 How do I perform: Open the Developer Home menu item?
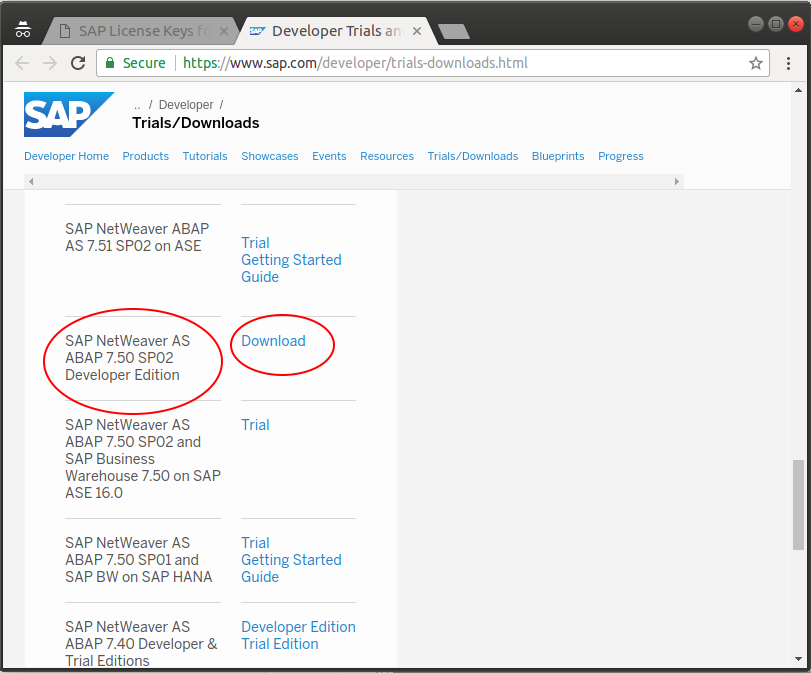click(x=66, y=156)
